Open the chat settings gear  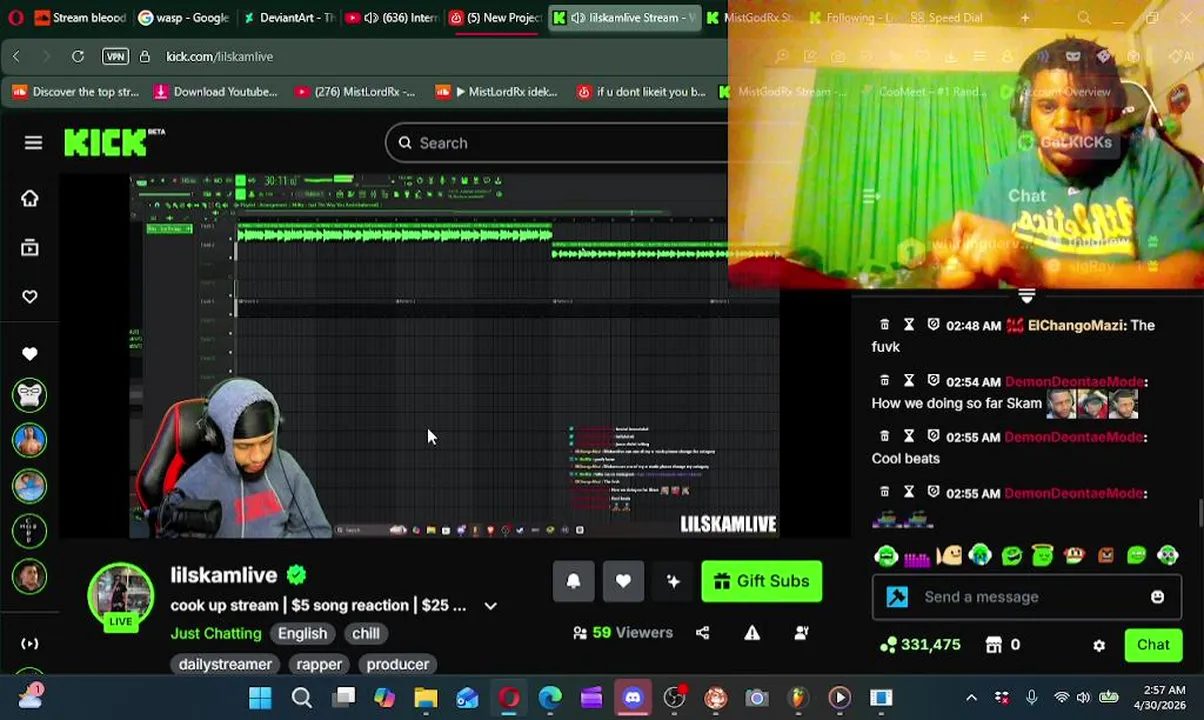1099,645
